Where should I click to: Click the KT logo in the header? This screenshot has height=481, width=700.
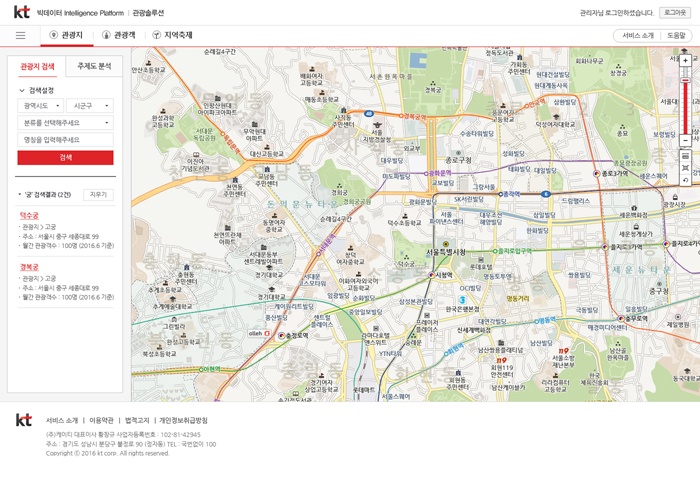(x=21, y=12)
